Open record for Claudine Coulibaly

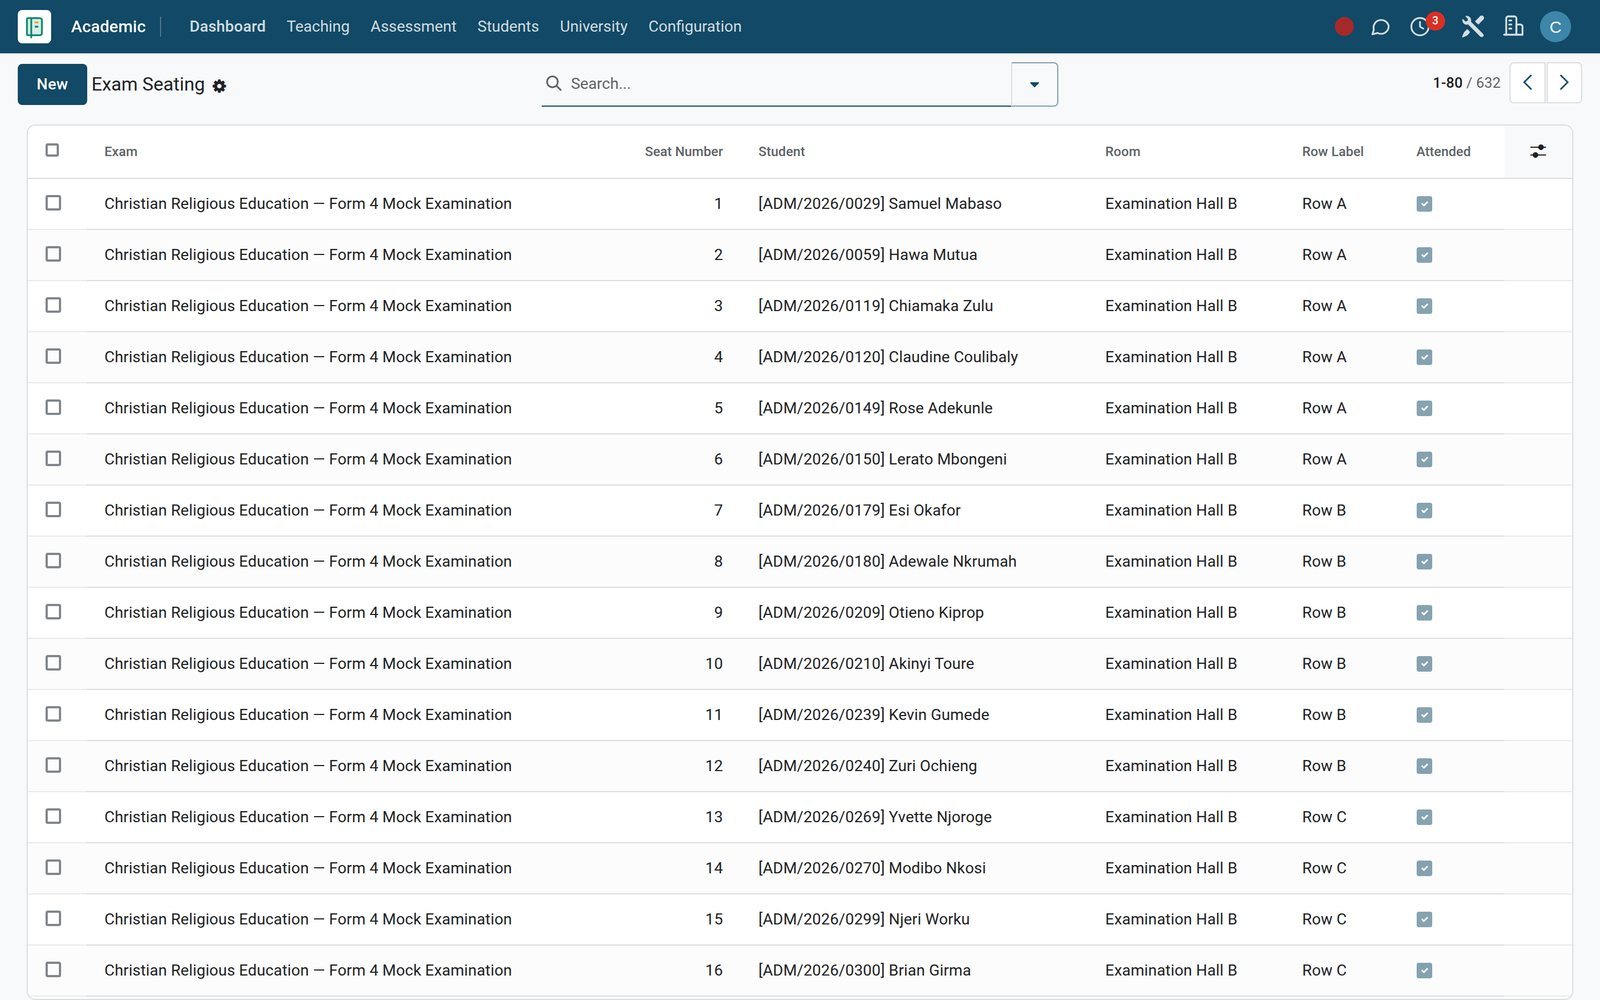(888, 357)
